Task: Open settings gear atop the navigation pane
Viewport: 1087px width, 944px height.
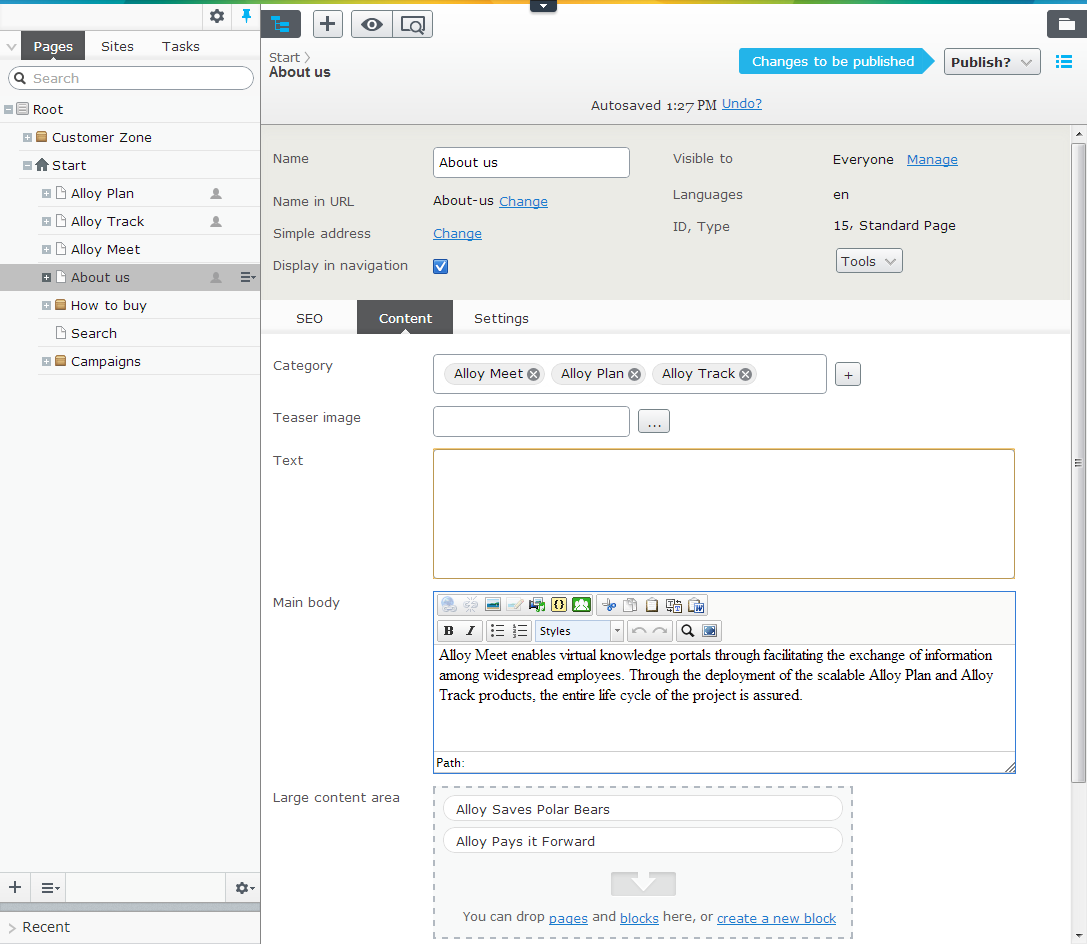Action: point(217,16)
